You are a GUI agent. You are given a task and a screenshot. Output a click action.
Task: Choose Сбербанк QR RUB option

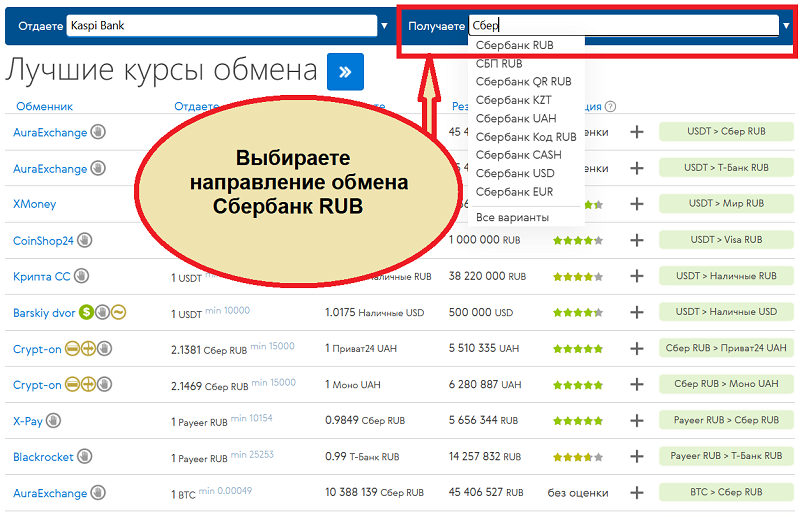click(x=523, y=82)
